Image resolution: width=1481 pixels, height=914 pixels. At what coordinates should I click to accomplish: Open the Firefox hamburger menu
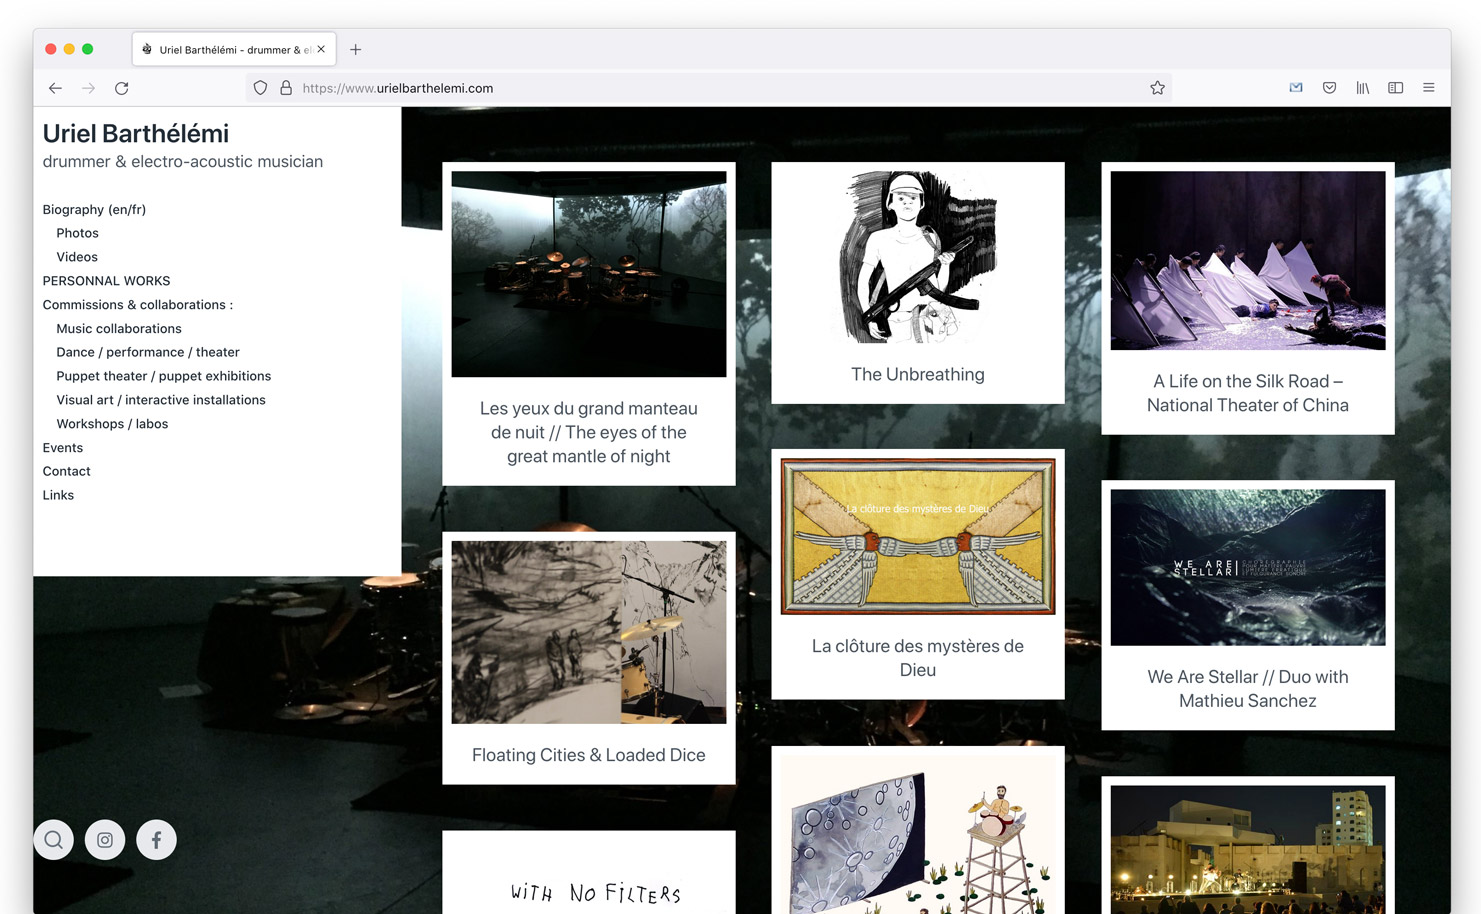(x=1428, y=88)
